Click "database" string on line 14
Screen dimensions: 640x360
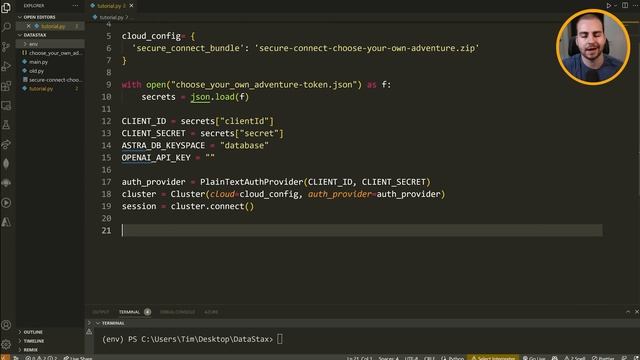[244, 146]
